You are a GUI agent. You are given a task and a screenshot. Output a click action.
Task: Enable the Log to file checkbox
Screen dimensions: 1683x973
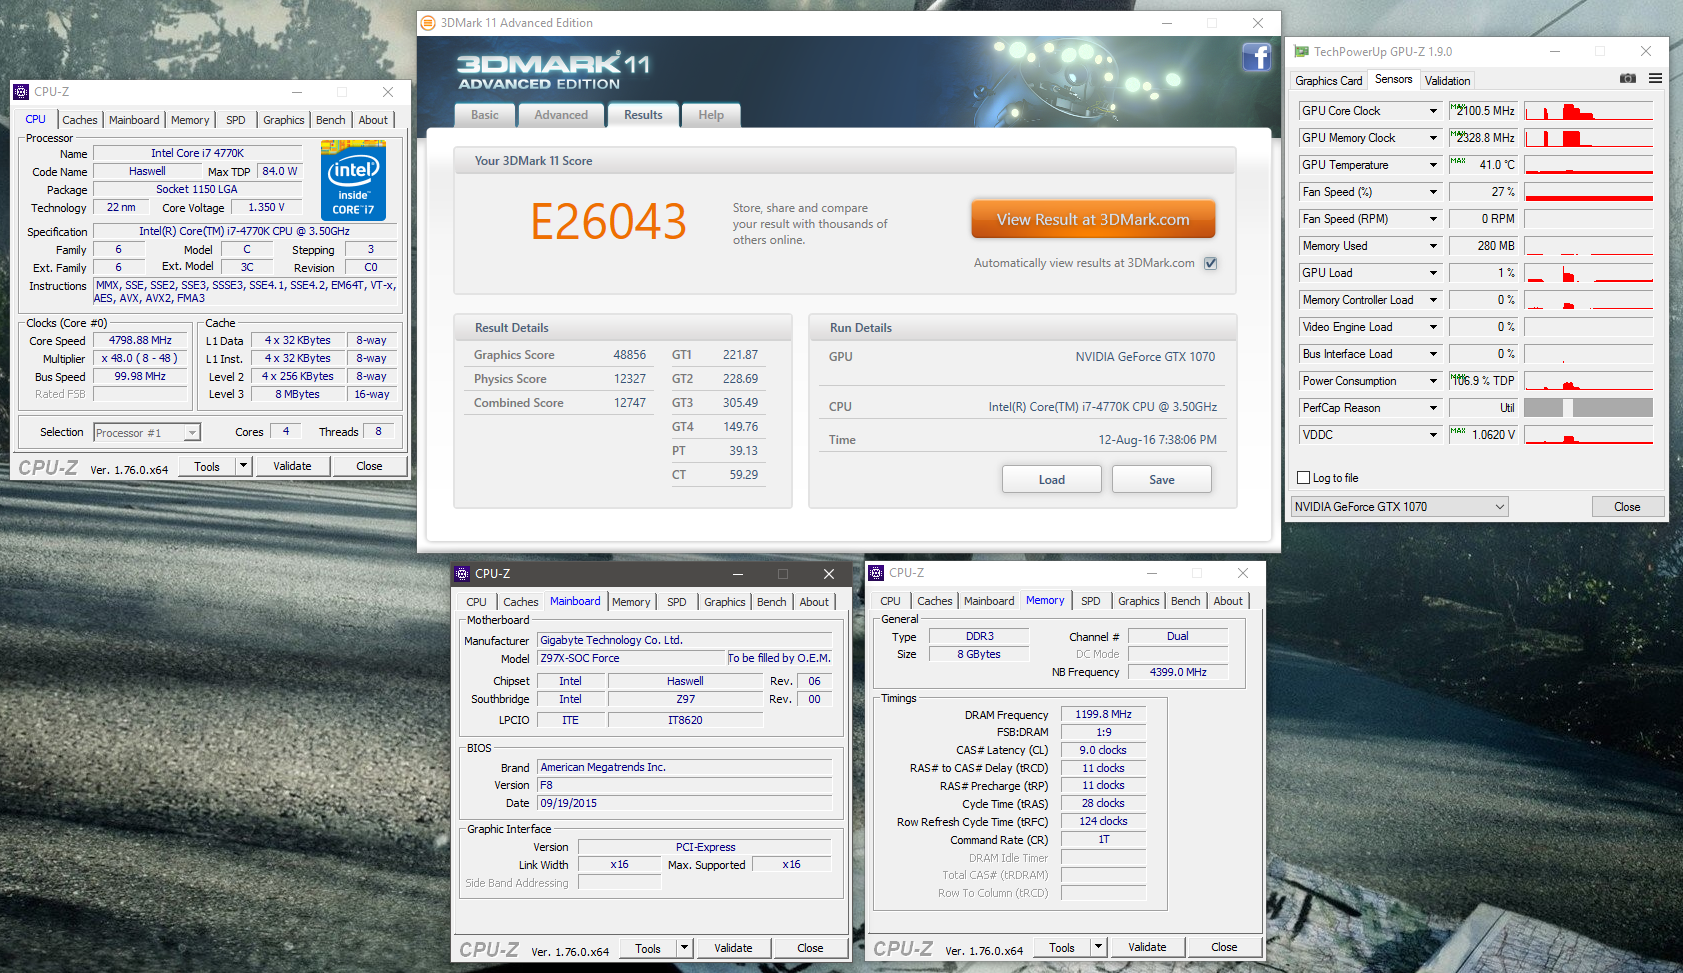point(1303,478)
